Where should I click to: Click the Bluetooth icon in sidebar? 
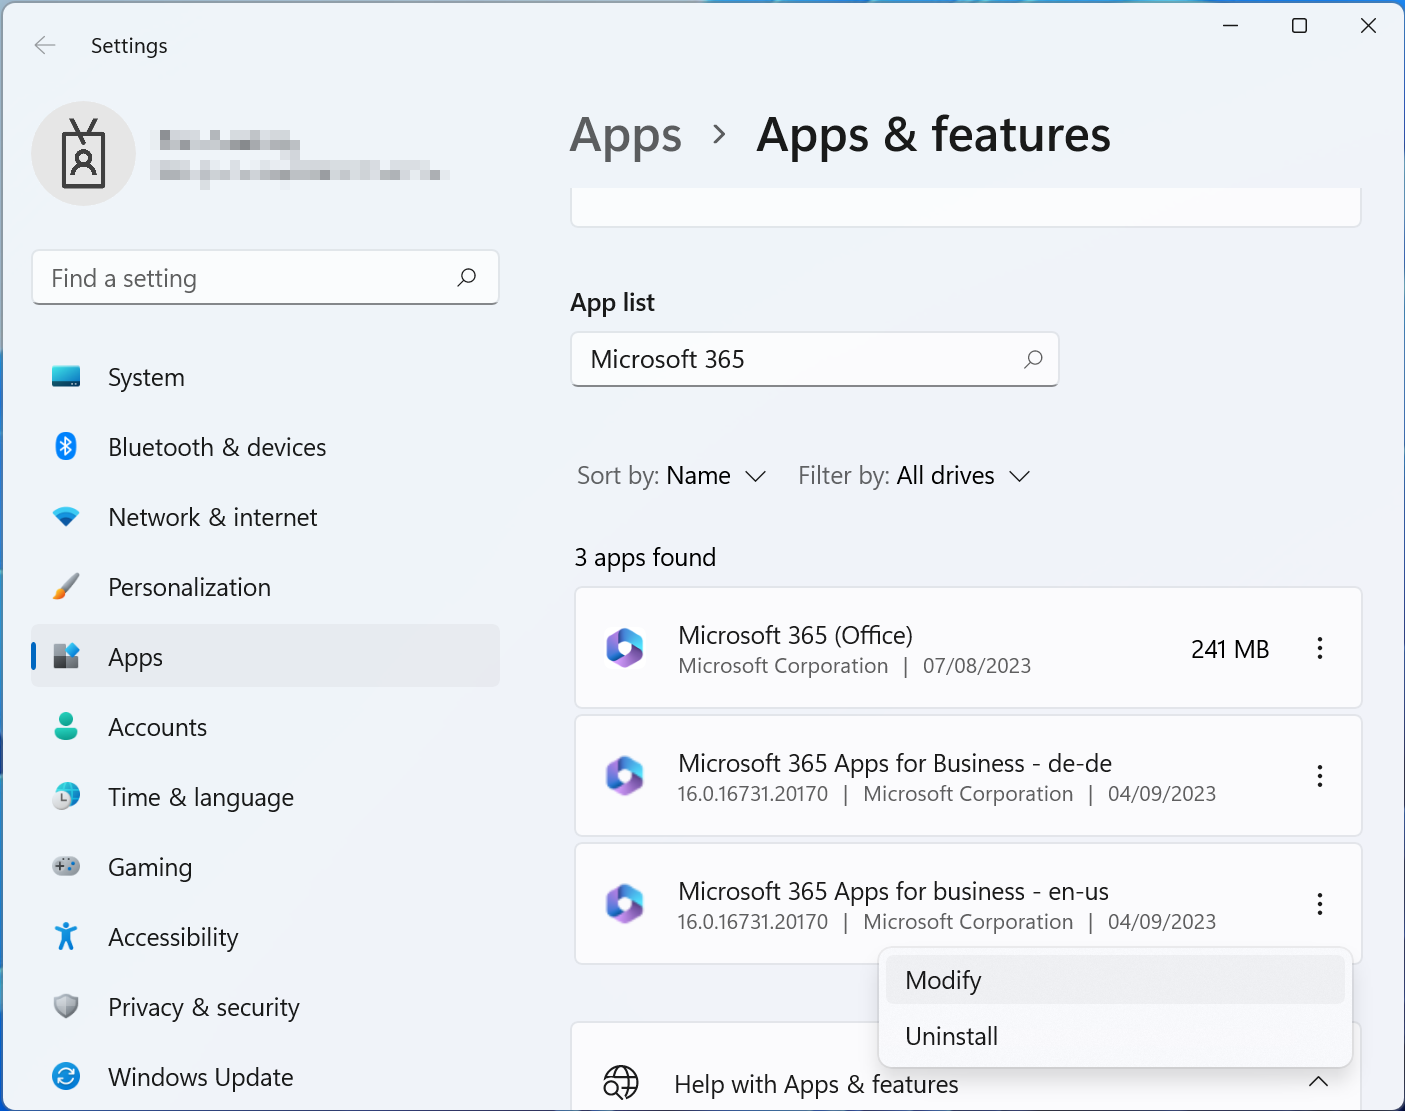66,446
